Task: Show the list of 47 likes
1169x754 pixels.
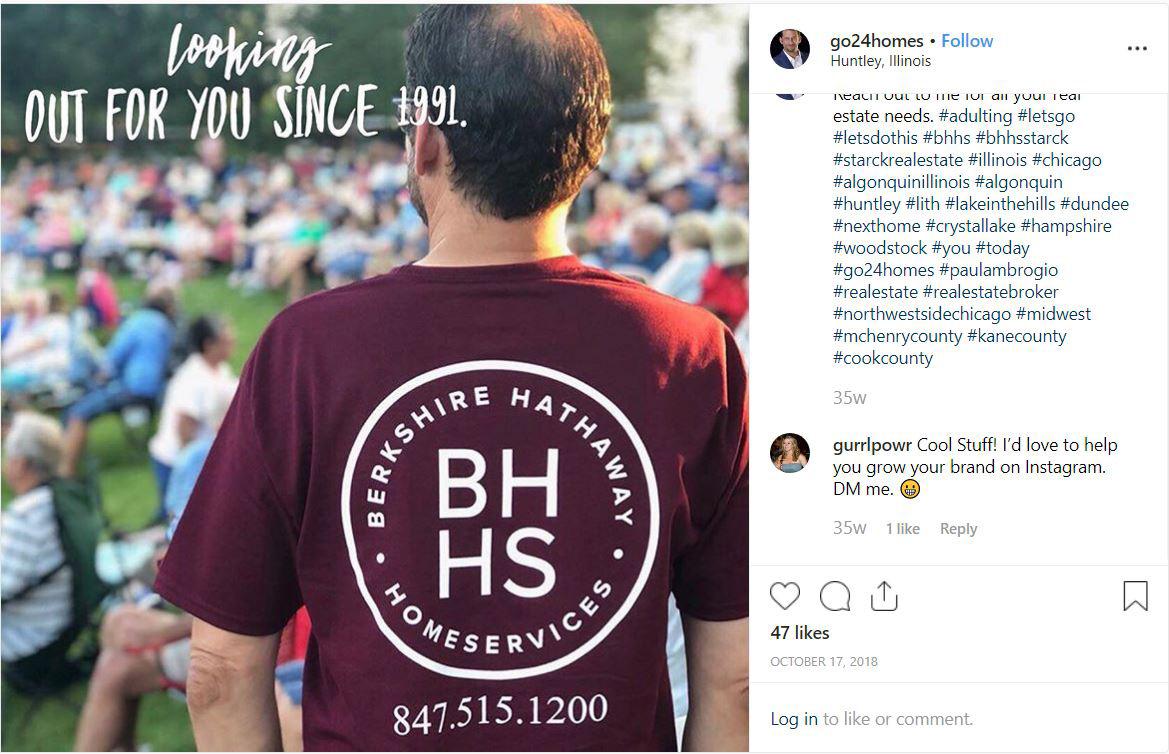Action: coord(800,632)
